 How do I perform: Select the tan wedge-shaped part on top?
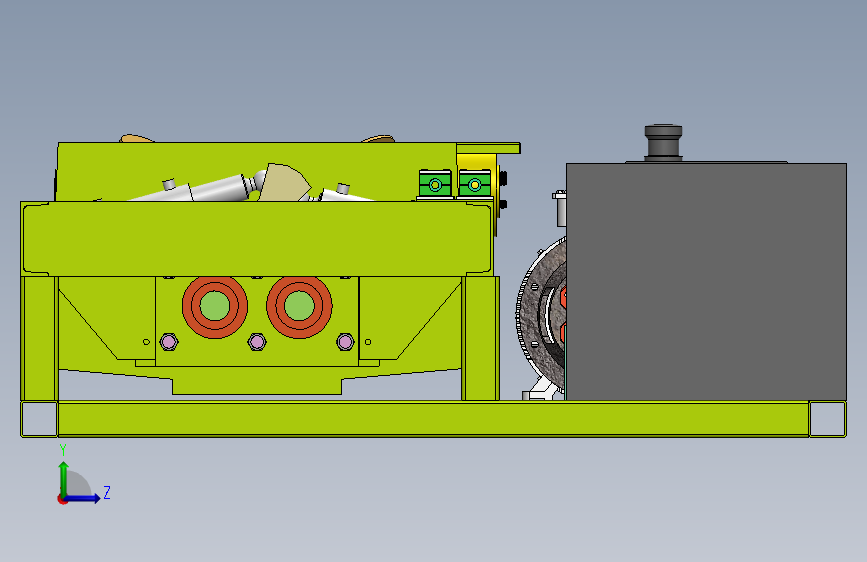pyautogui.click(x=285, y=182)
